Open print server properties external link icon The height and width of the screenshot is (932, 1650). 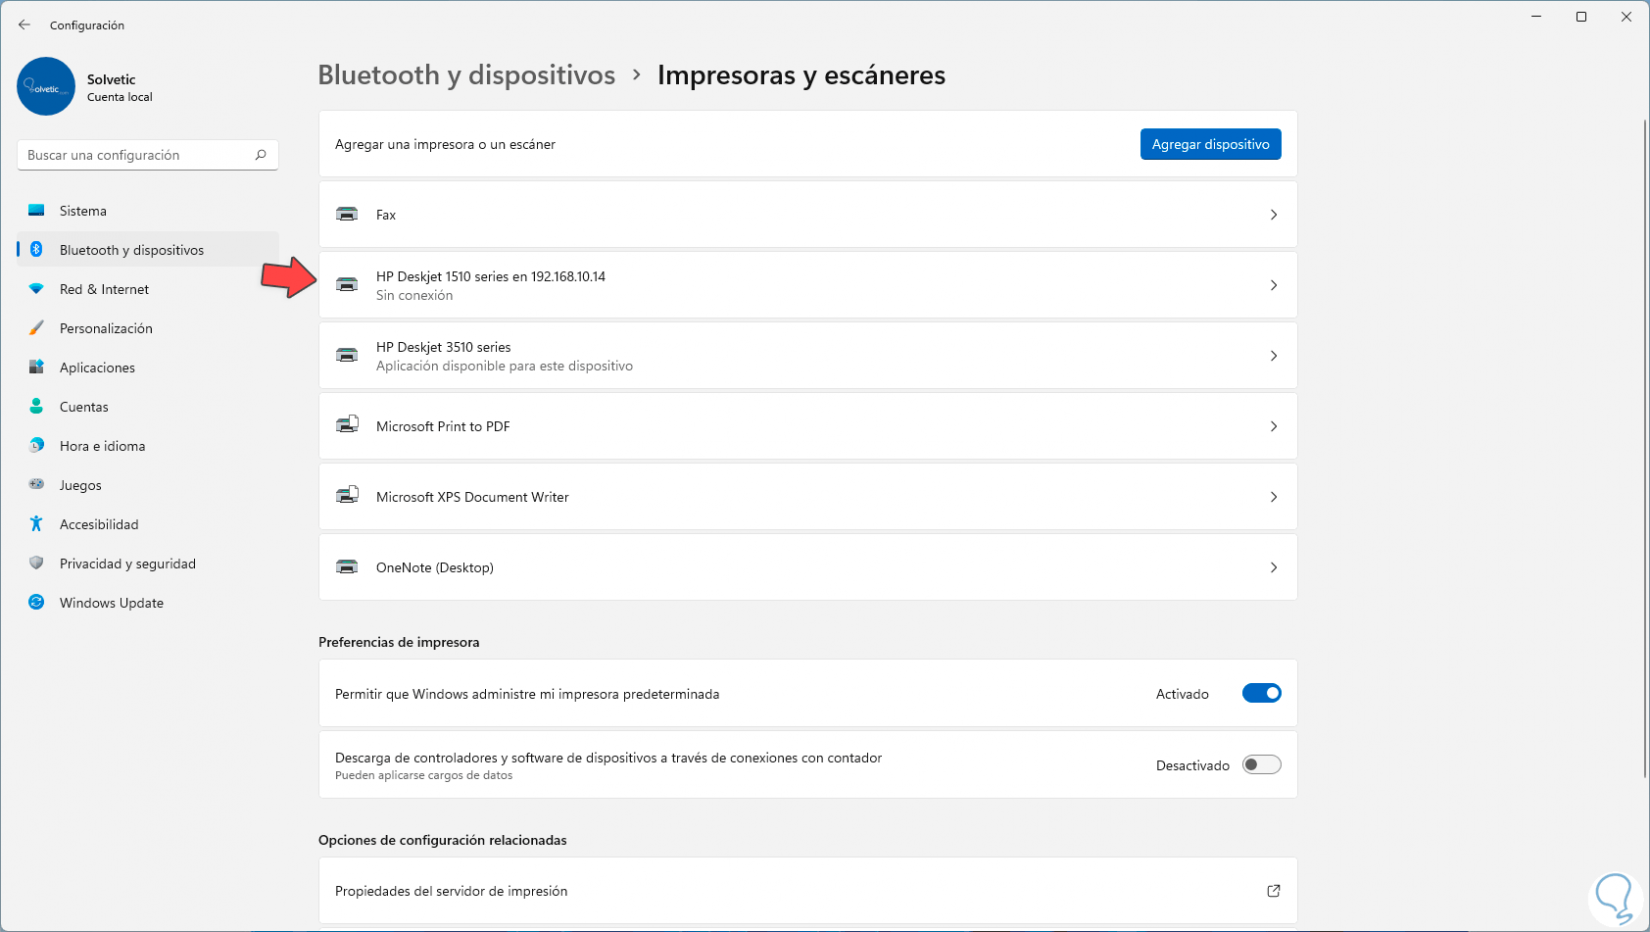pyautogui.click(x=1273, y=891)
